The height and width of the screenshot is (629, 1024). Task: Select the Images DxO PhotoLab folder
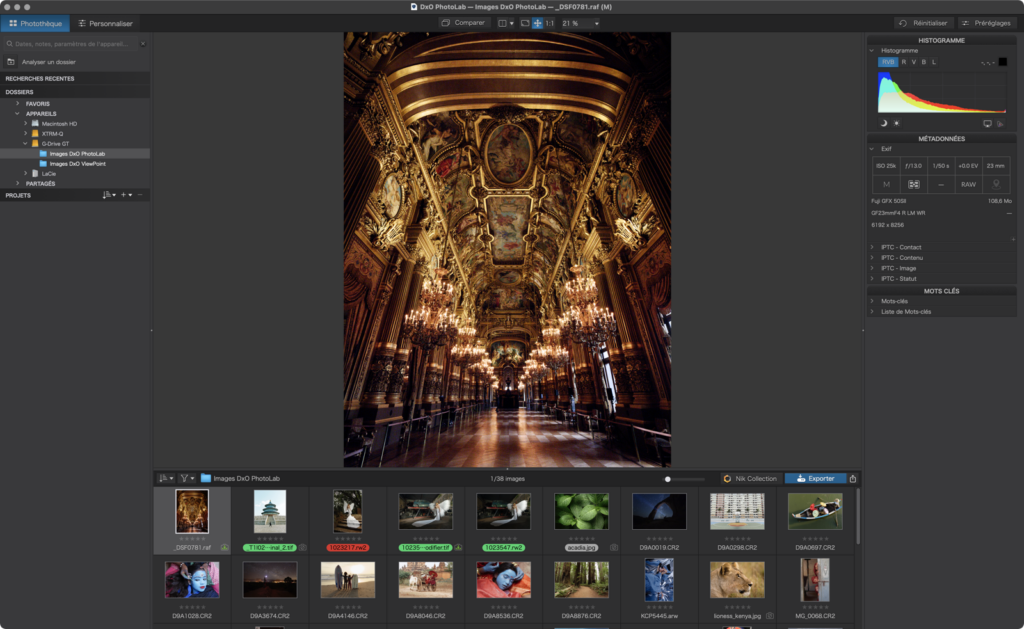[75, 153]
